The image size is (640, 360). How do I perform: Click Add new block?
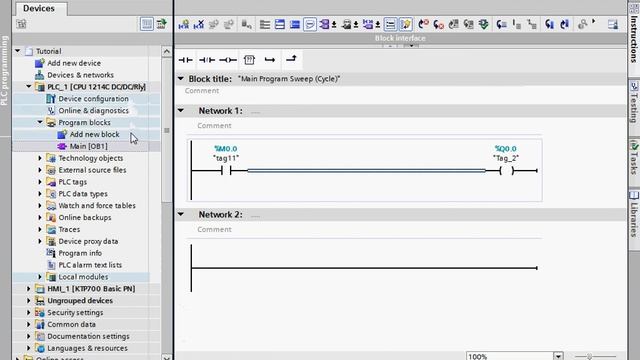(95, 134)
